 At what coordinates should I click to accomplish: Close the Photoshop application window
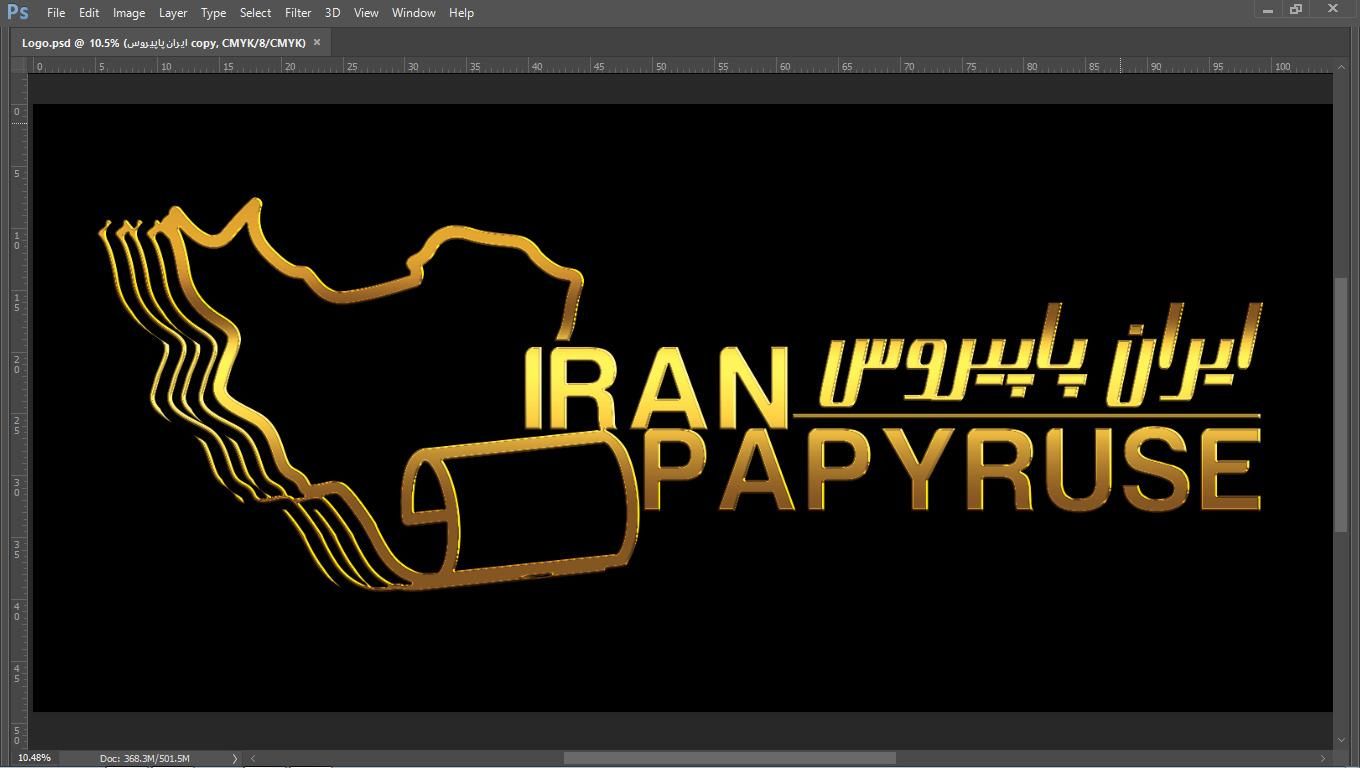pos(1333,9)
